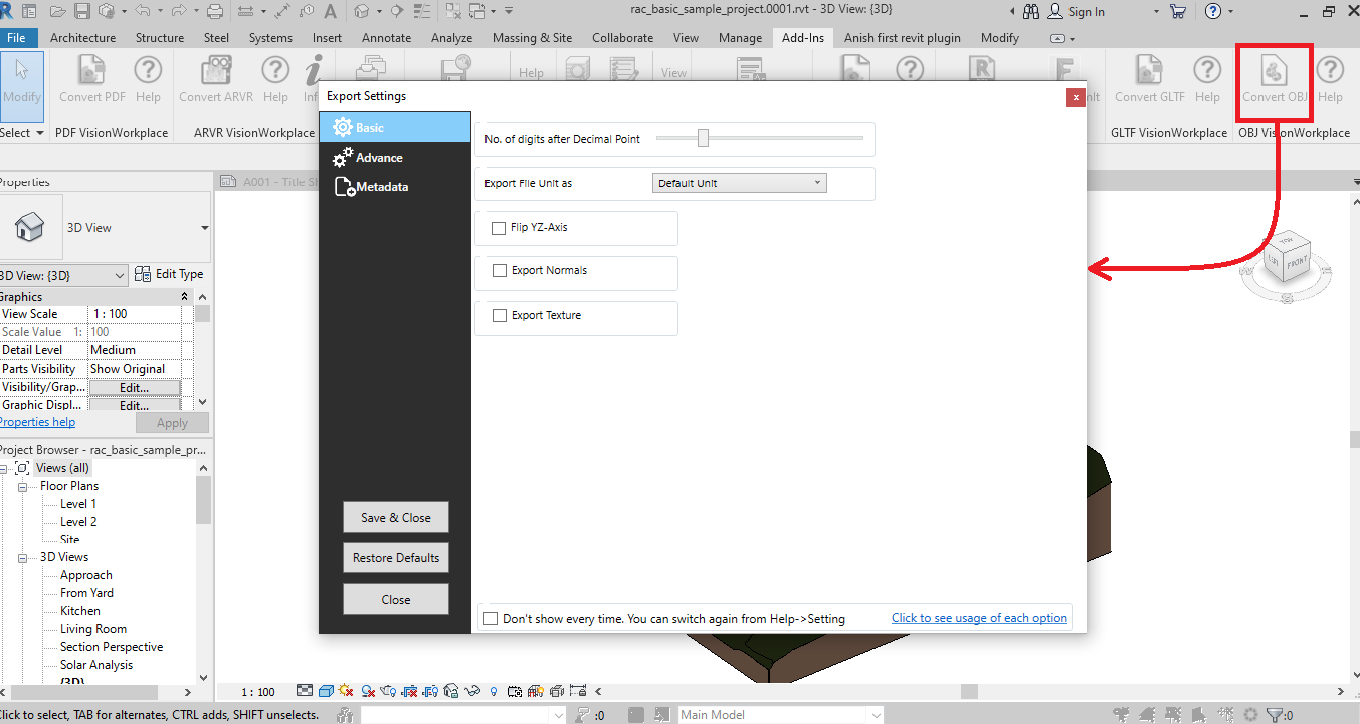
Task: Open Help in the ARVR VisionWorkplace panel
Action: pos(275,79)
